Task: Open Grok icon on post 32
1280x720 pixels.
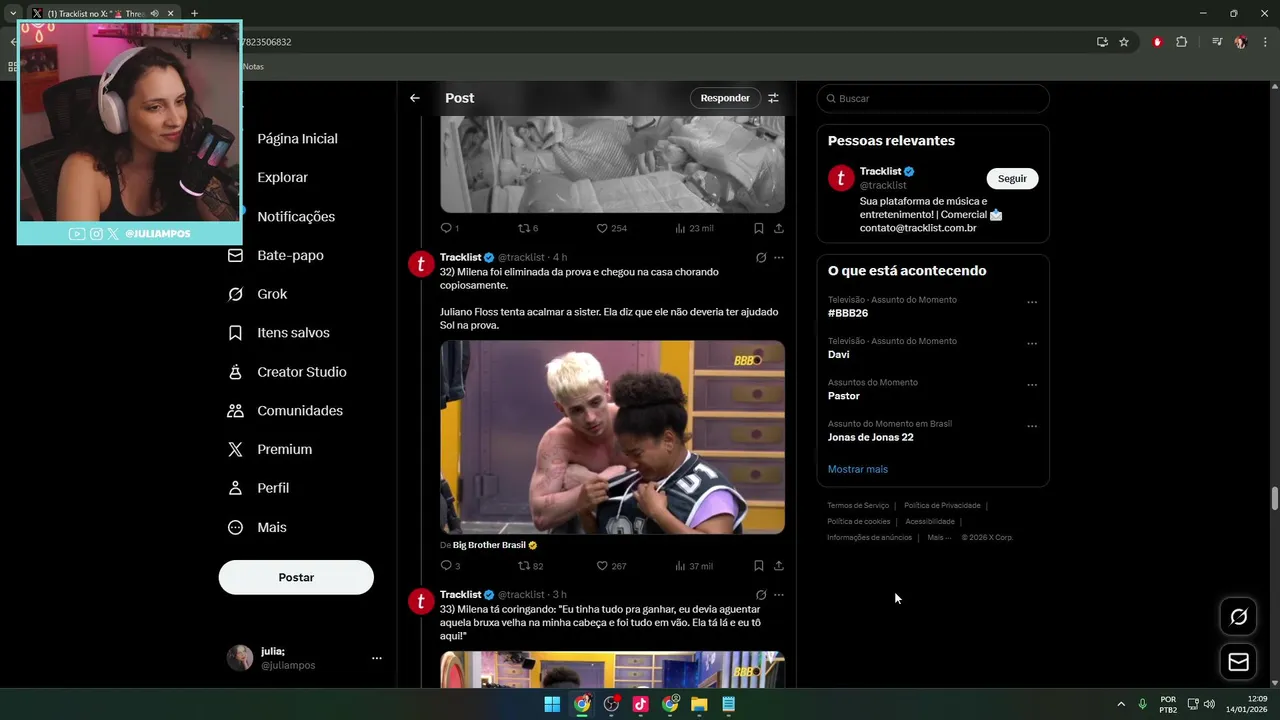Action: (x=761, y=258)
